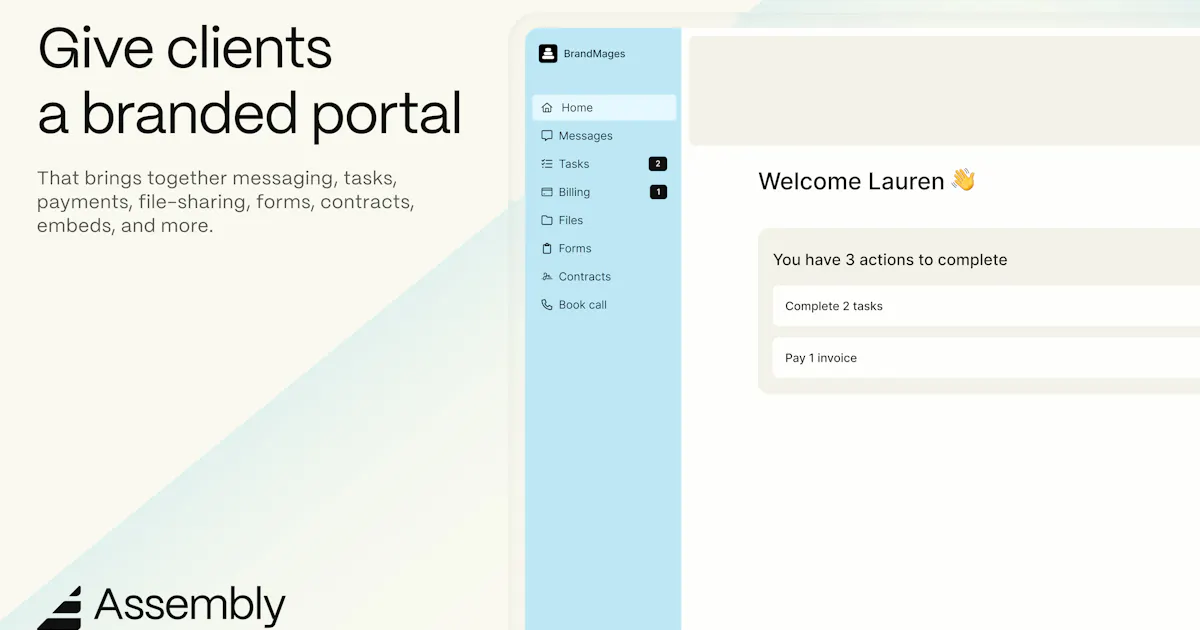
Task: Click the waving hand emoji
Action: pos(963,180)
